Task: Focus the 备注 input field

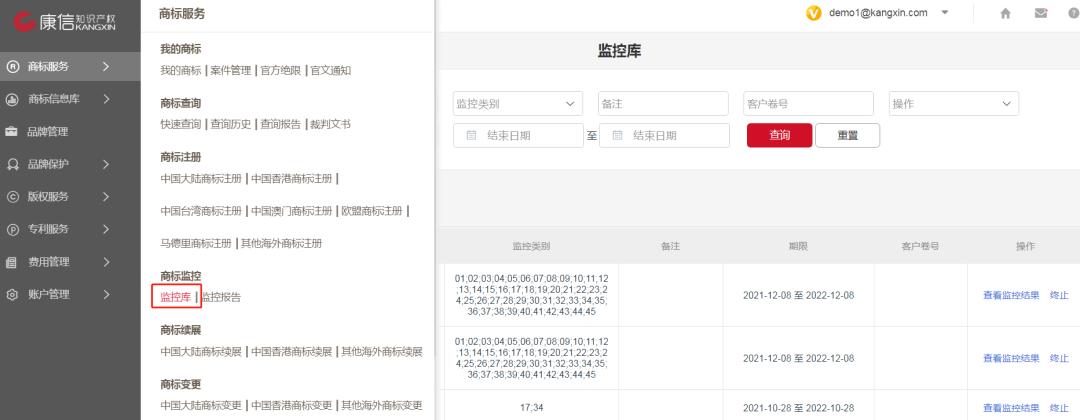Action: click(663, 104)
